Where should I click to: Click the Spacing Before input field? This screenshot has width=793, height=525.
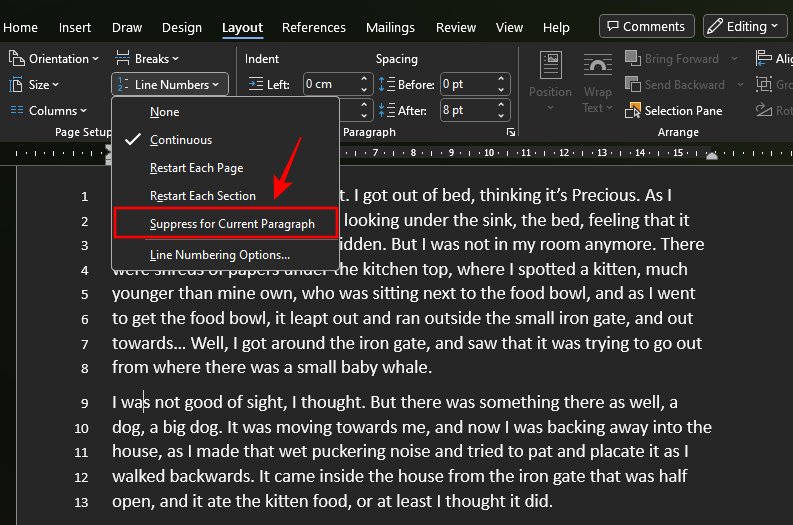[x=468, y=84]
